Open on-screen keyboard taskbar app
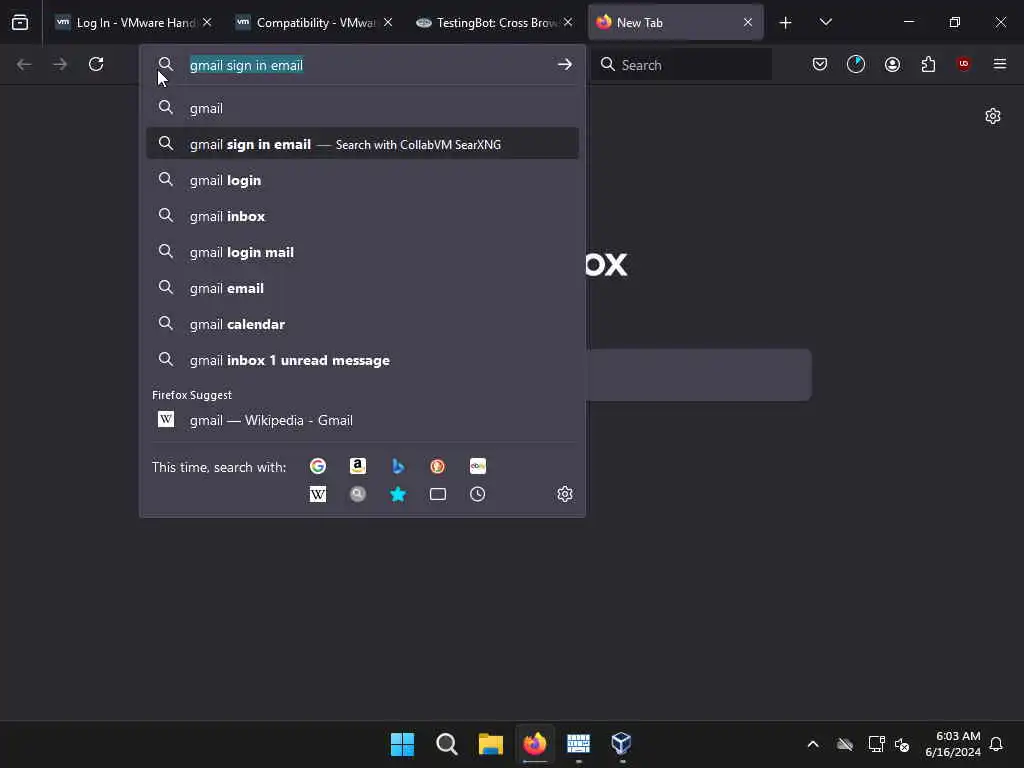Image resolution: width=1024 pixels, height=768 pixels. (579, 744)
